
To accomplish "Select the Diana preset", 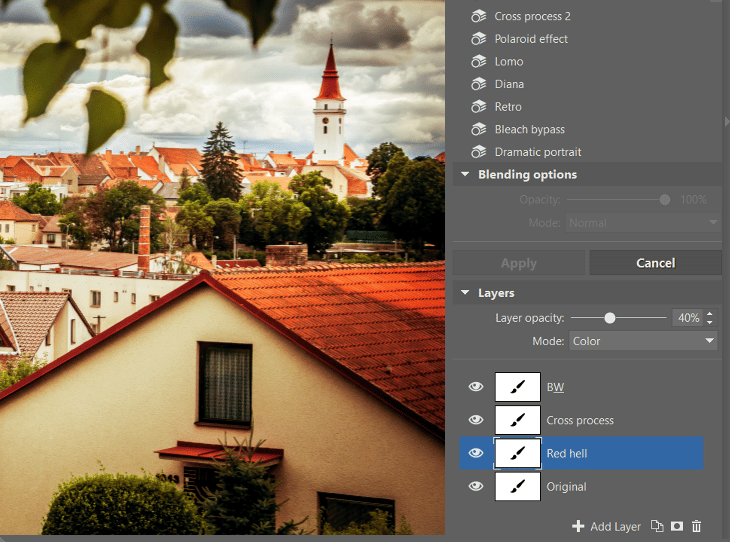I will [509, 84].
